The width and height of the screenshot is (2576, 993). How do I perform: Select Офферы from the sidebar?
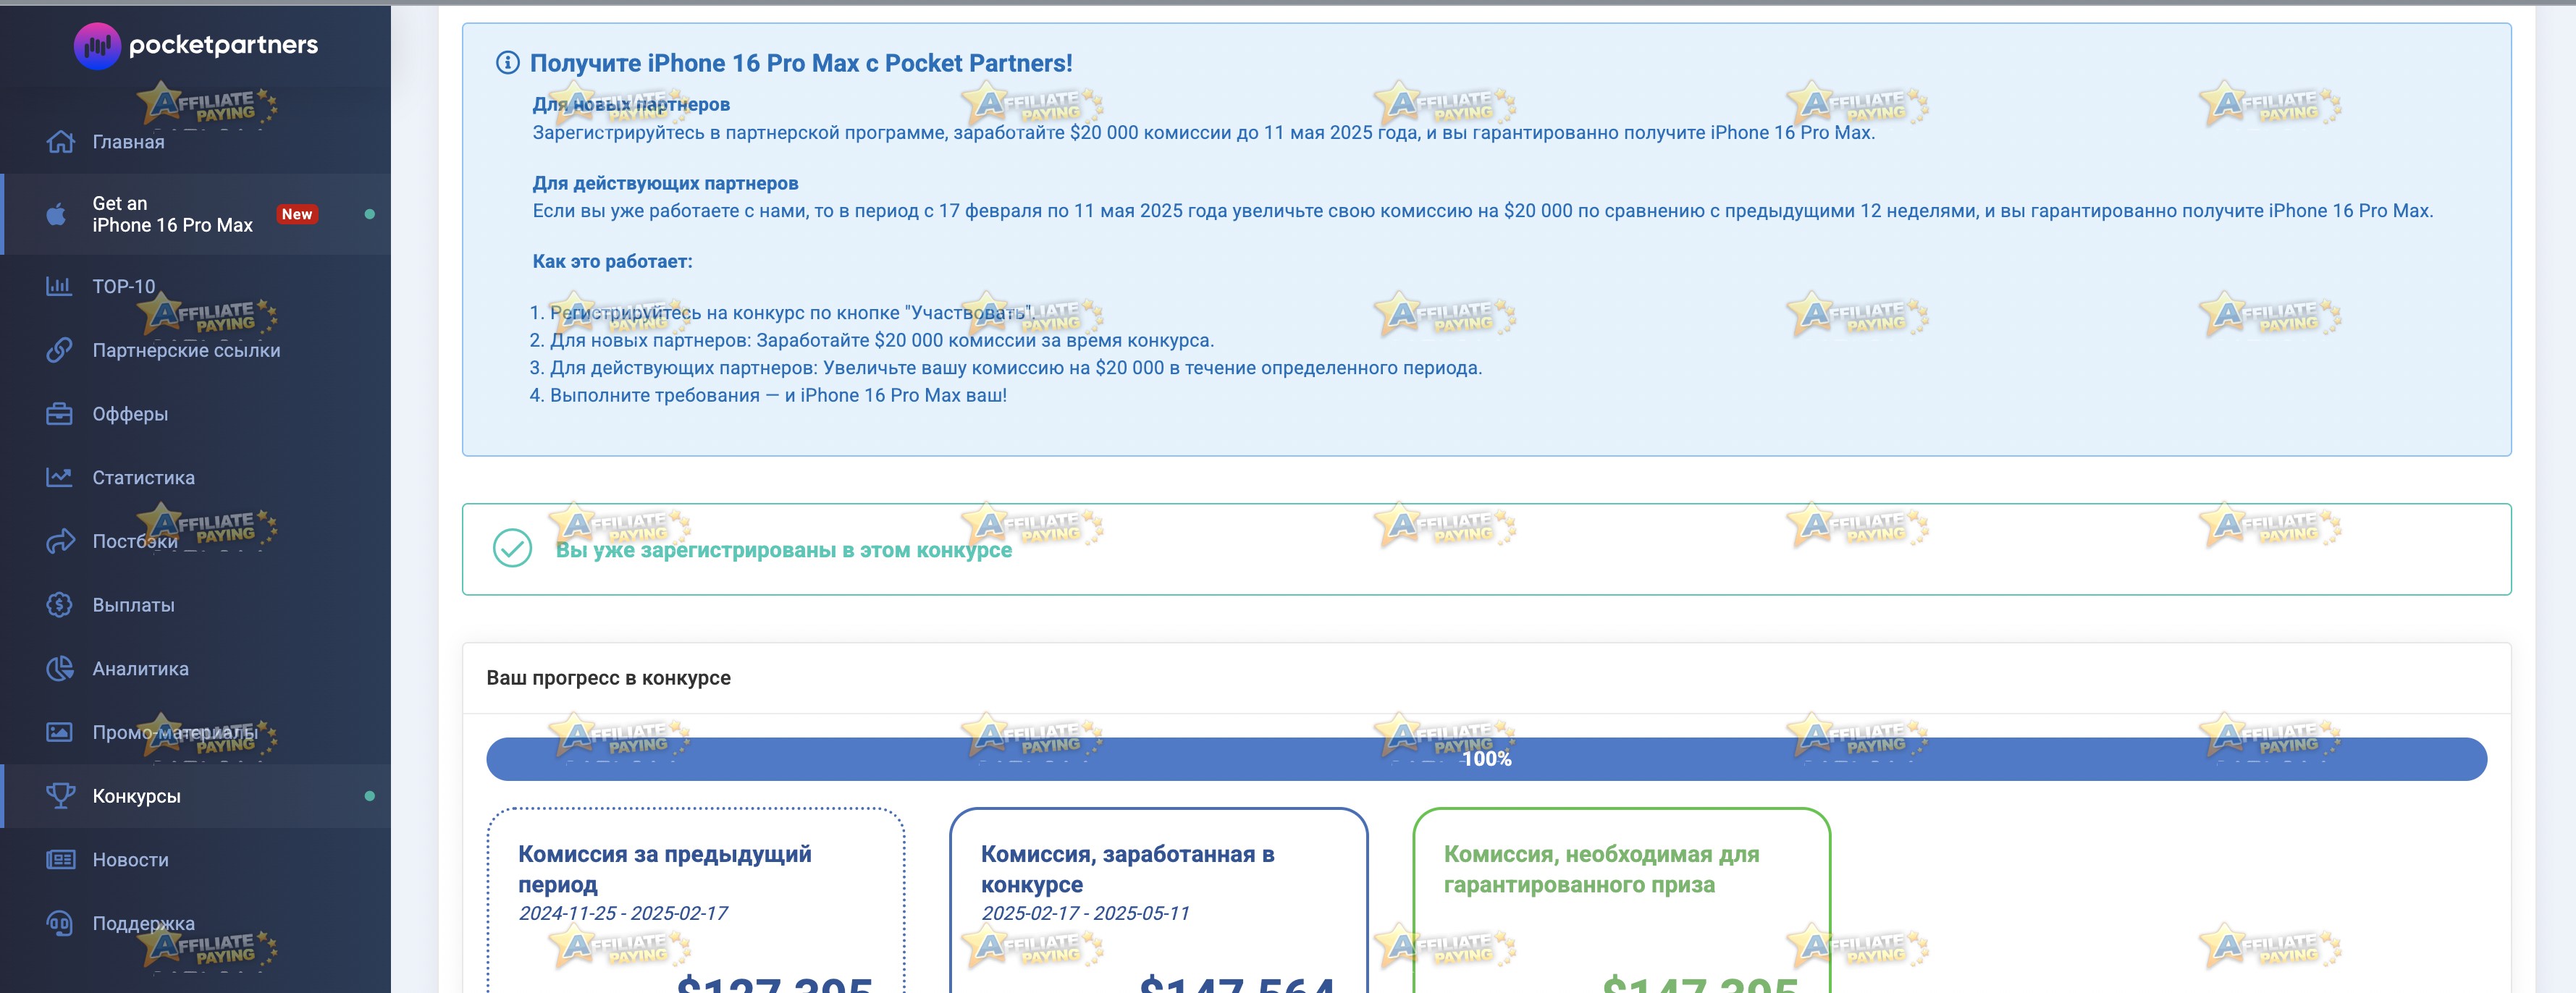click(196, 414)
